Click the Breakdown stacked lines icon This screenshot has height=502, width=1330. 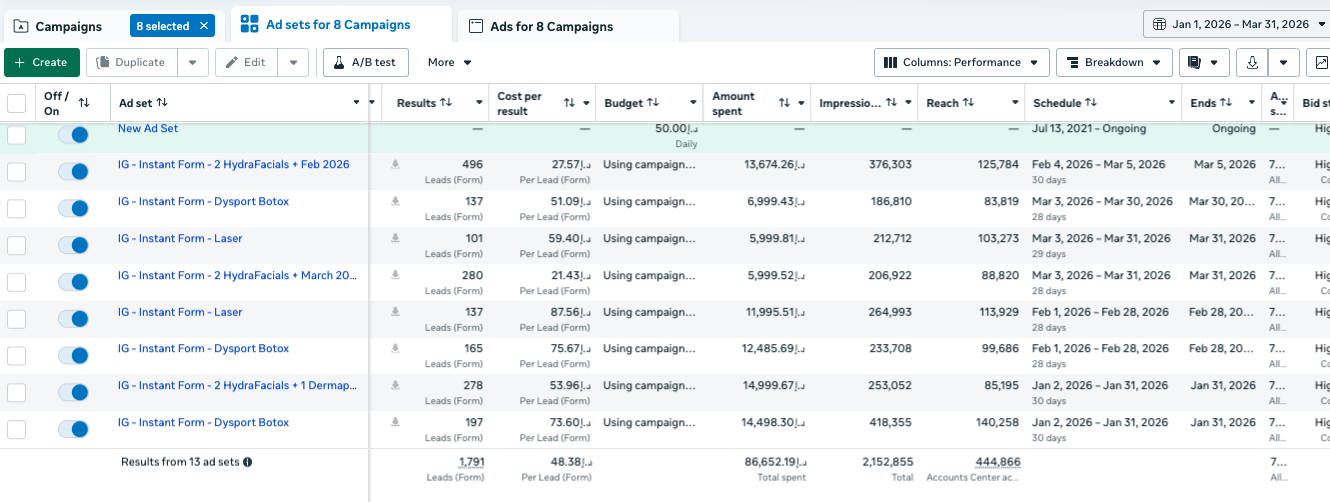(1072, 62)
